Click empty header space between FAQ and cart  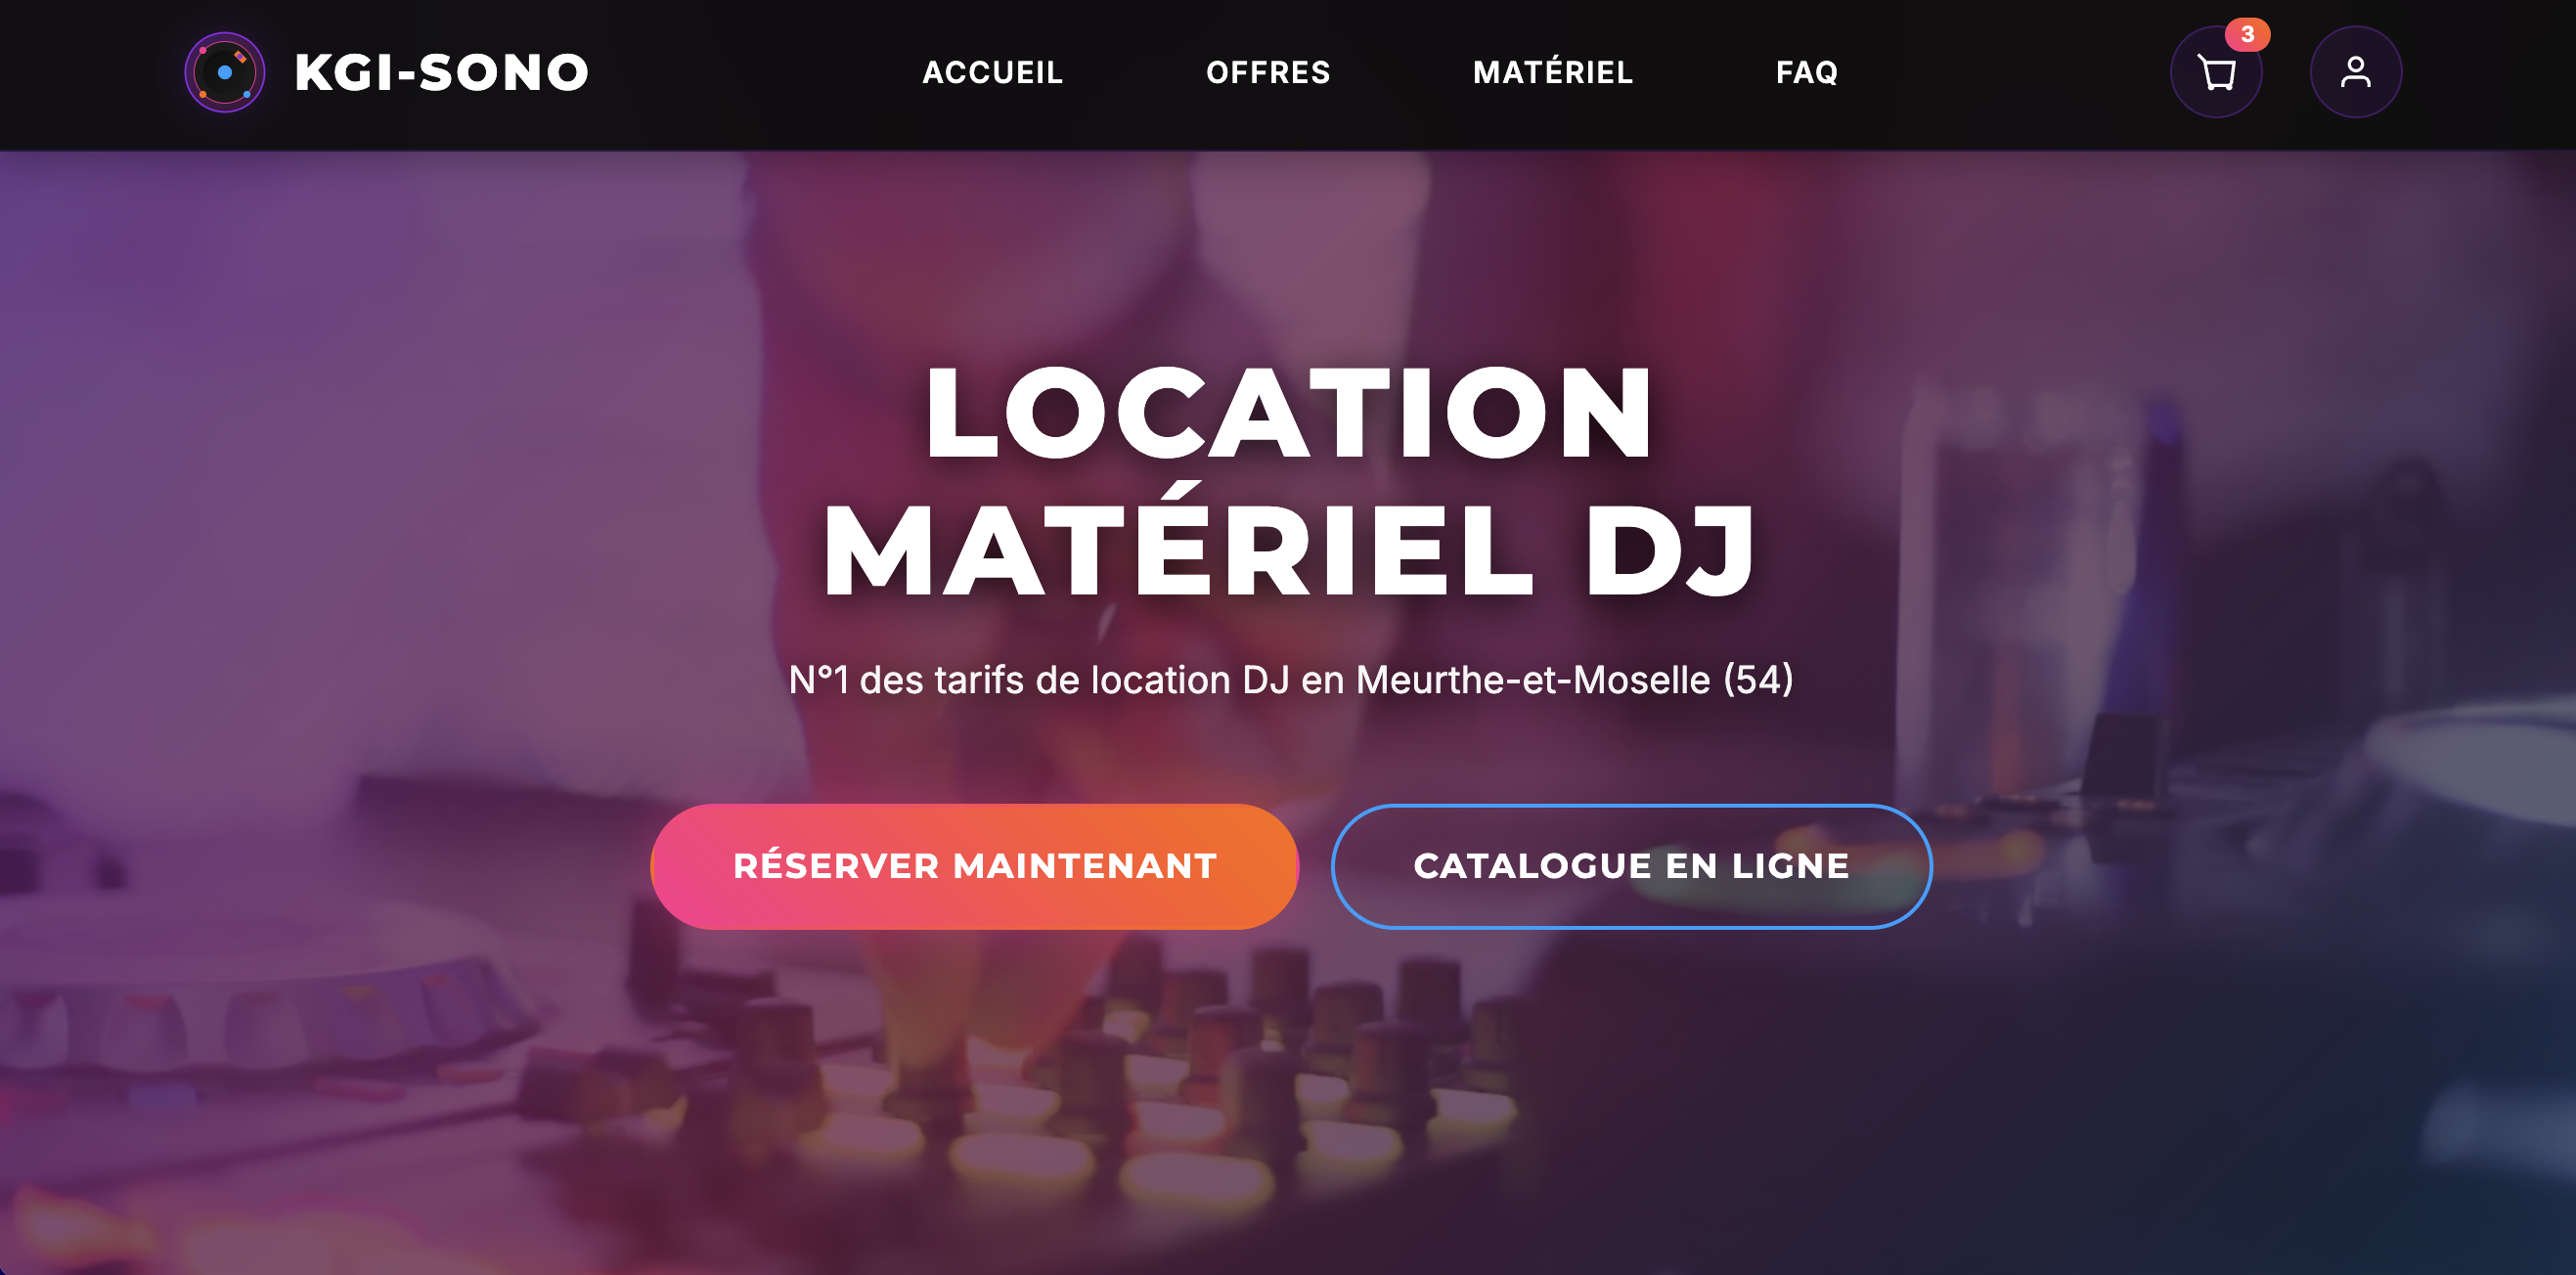pyautogui.click(x=2000, y=72)
